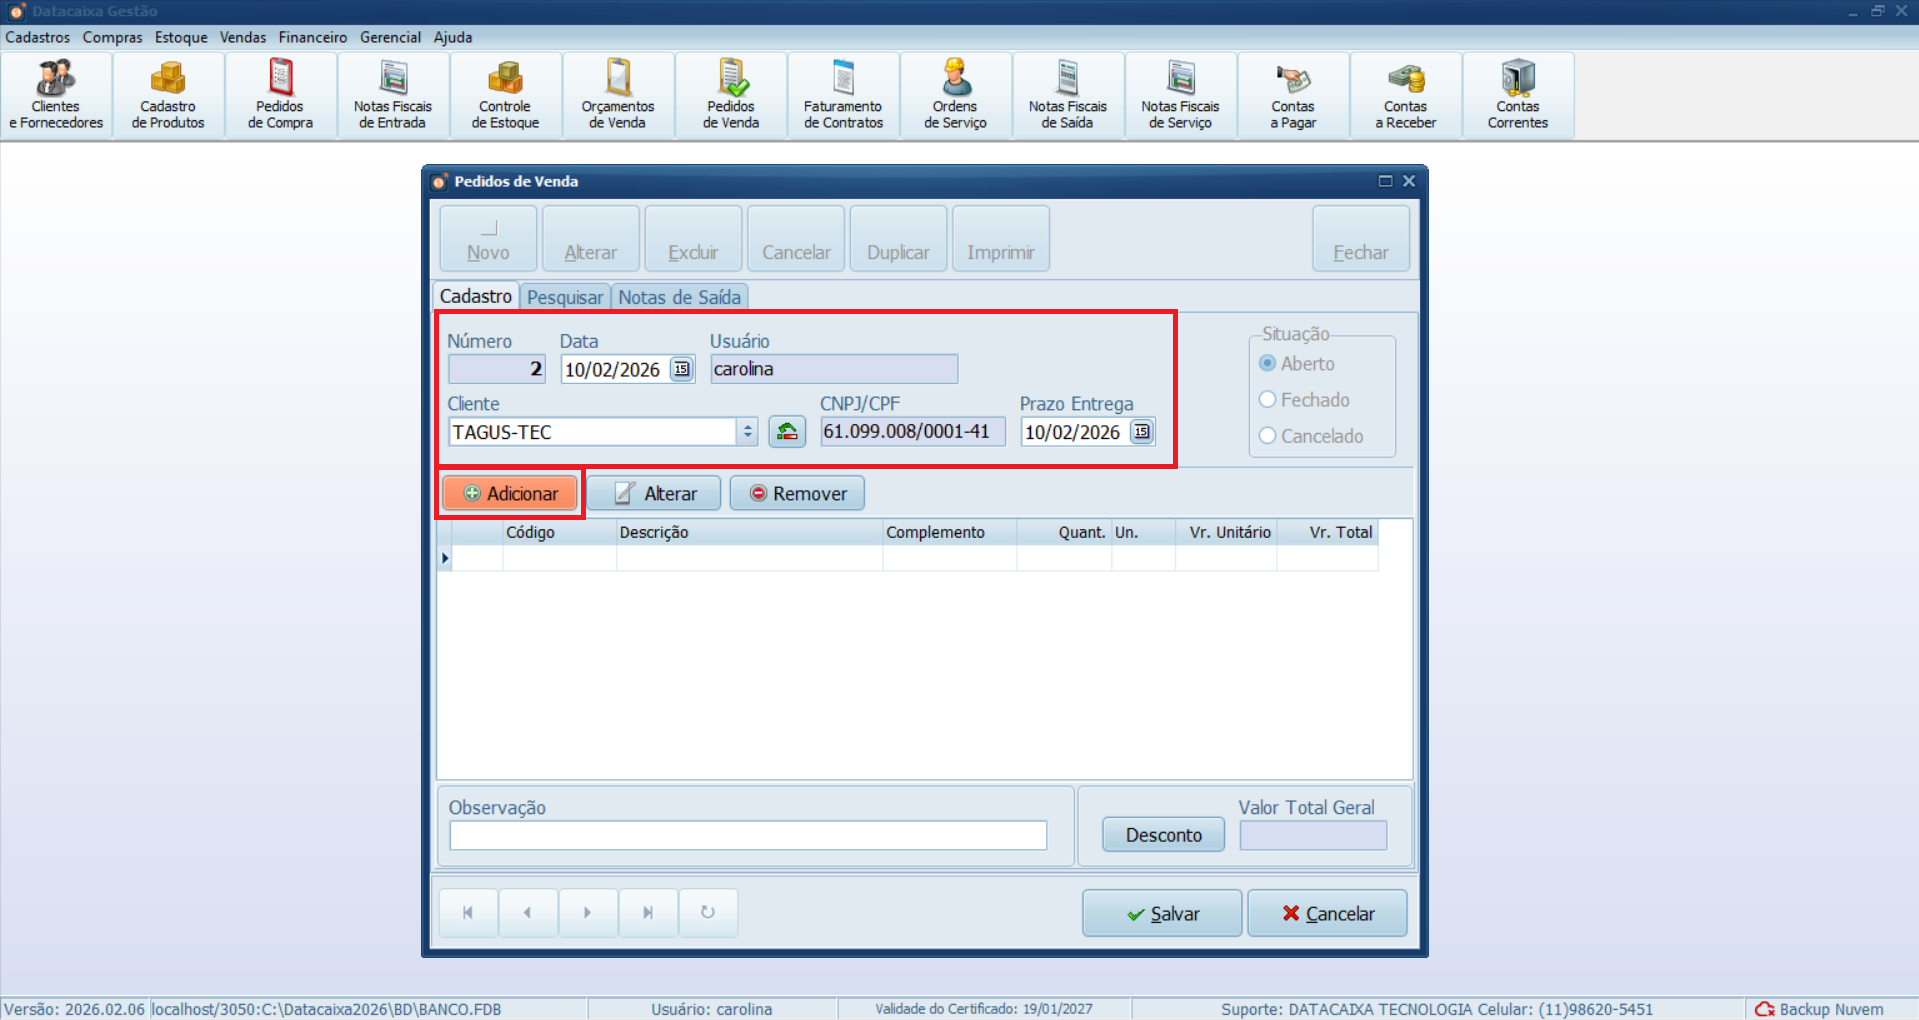Click into the Observação text field
The height and width of the screenshot is (1020, 1919).
click(x=747, y=835)
